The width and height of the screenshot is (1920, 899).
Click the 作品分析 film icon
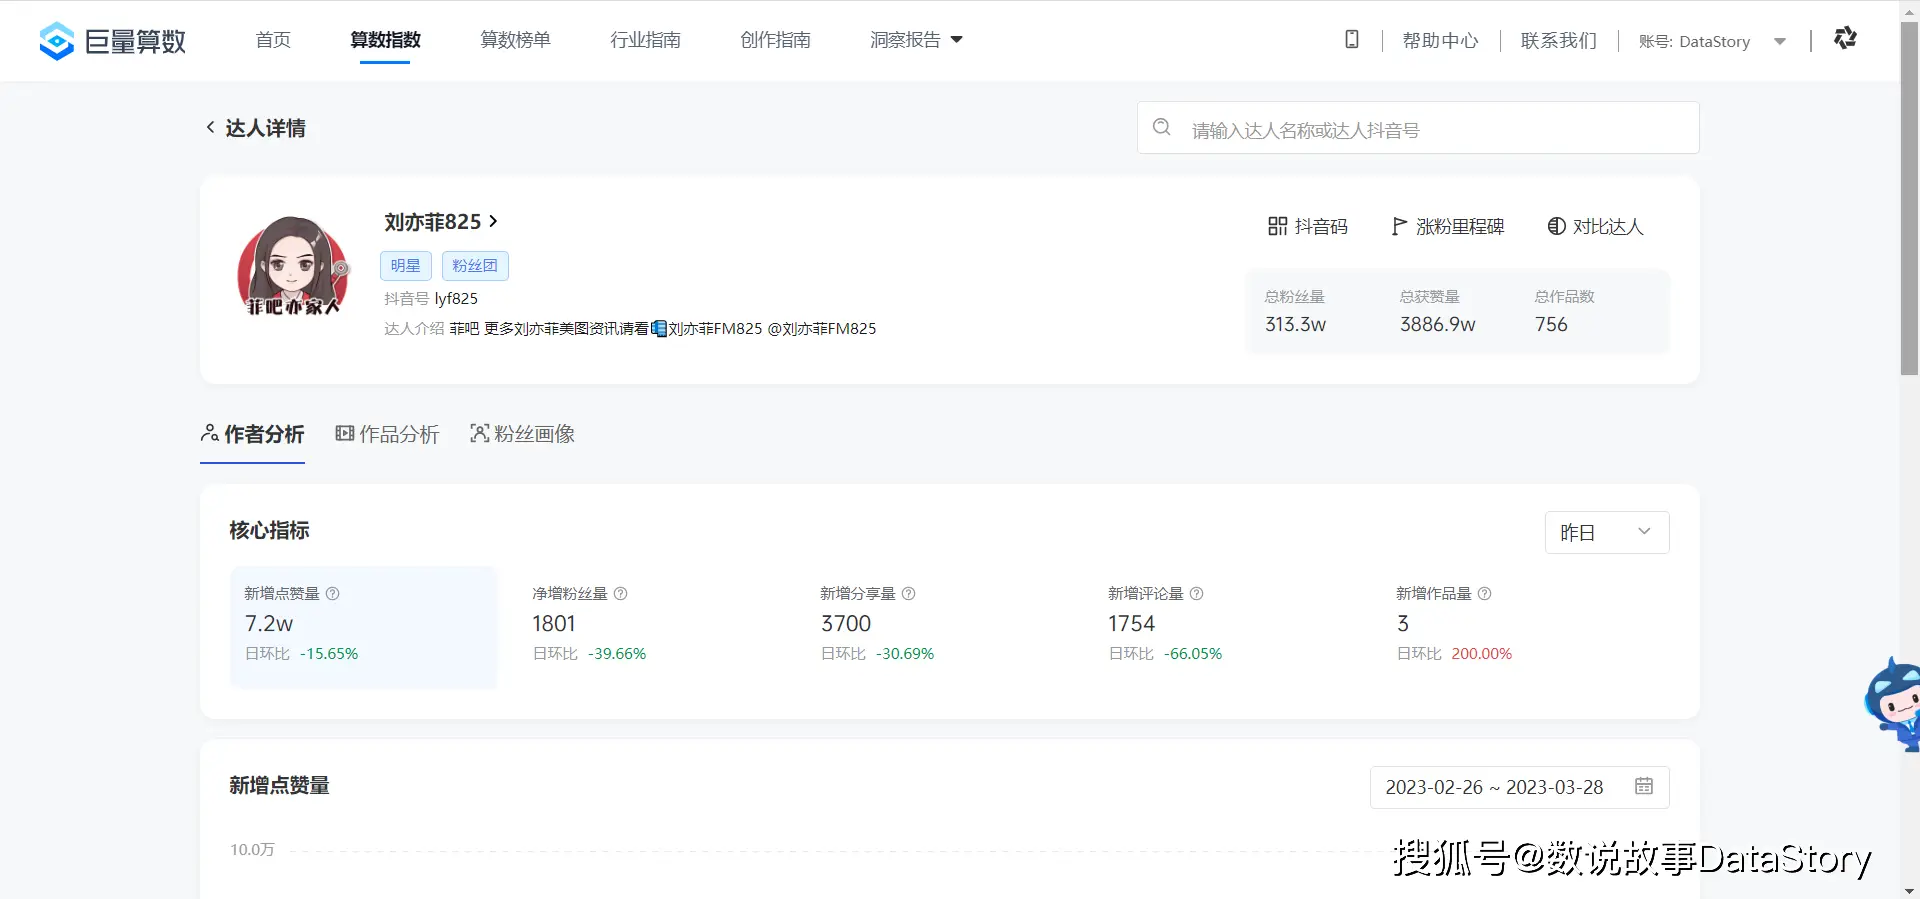tap(344, 433)
